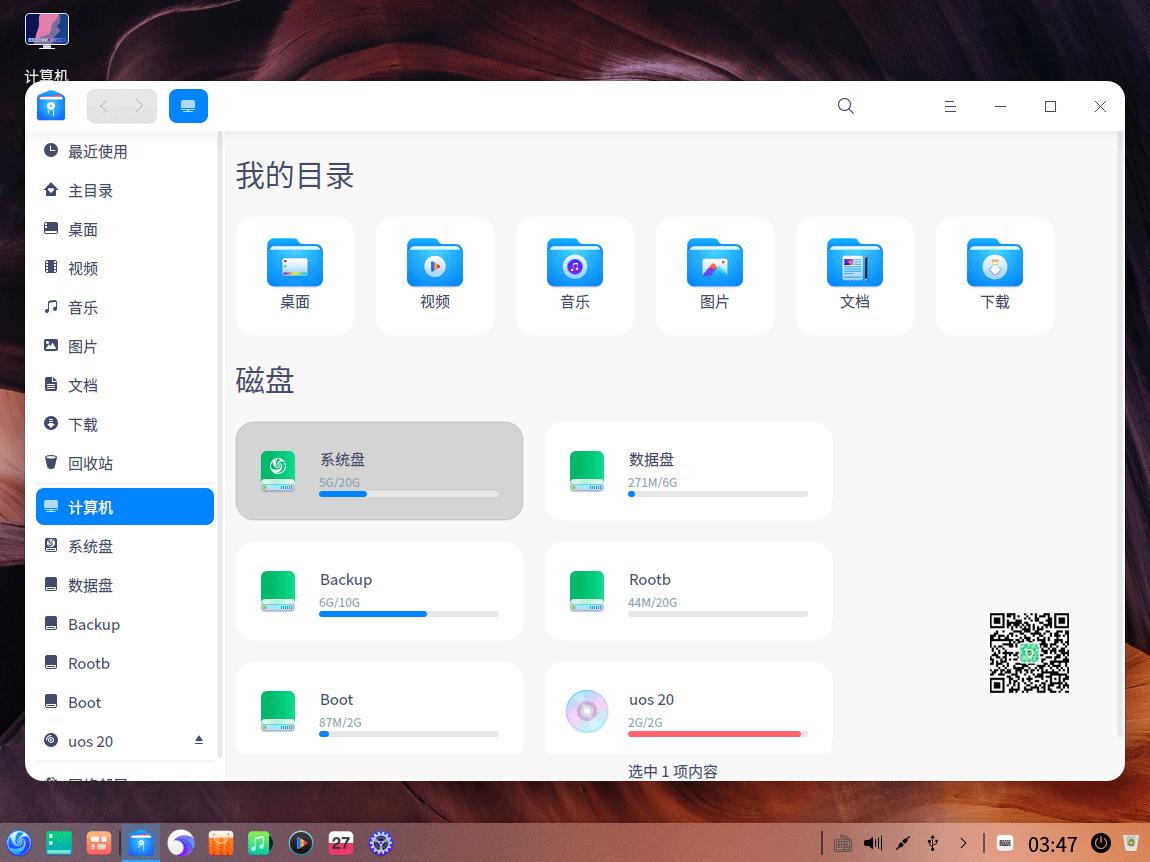Open 主目录 from the sidebar
1150x862 pixels.
point(90,190)
